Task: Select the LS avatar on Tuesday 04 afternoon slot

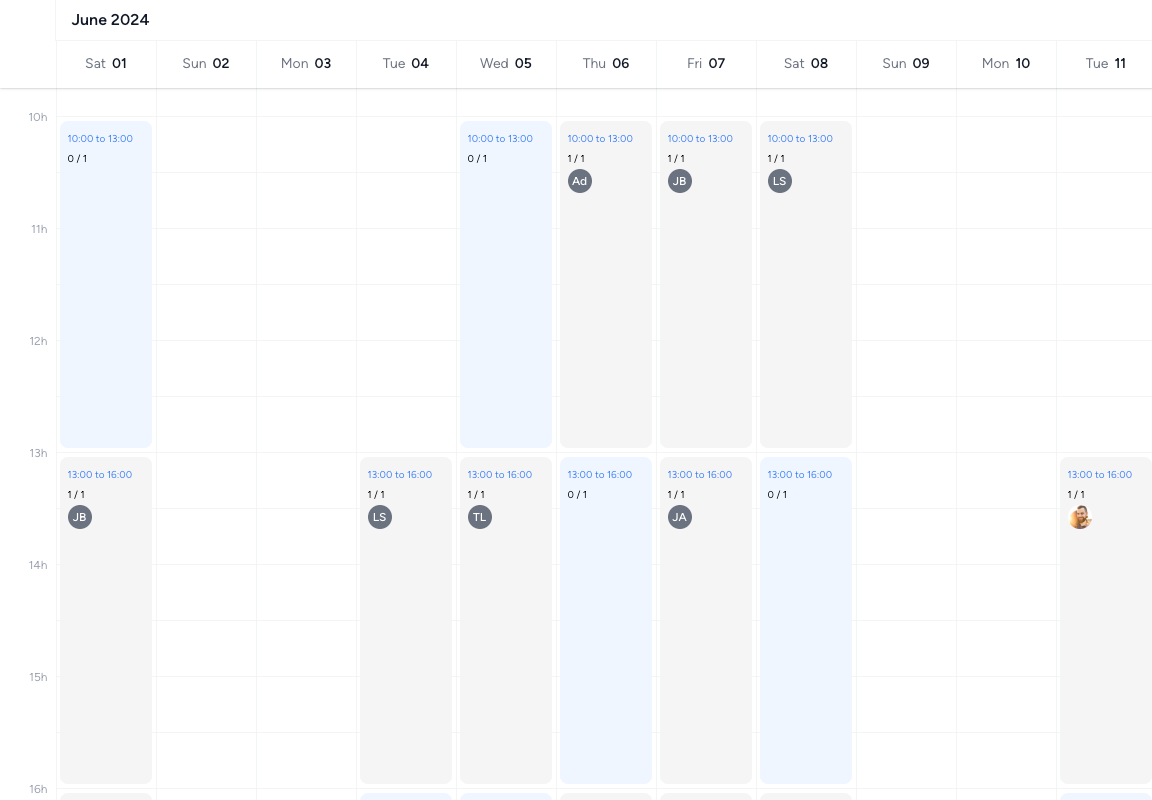Action: click(x=380, y=517)
